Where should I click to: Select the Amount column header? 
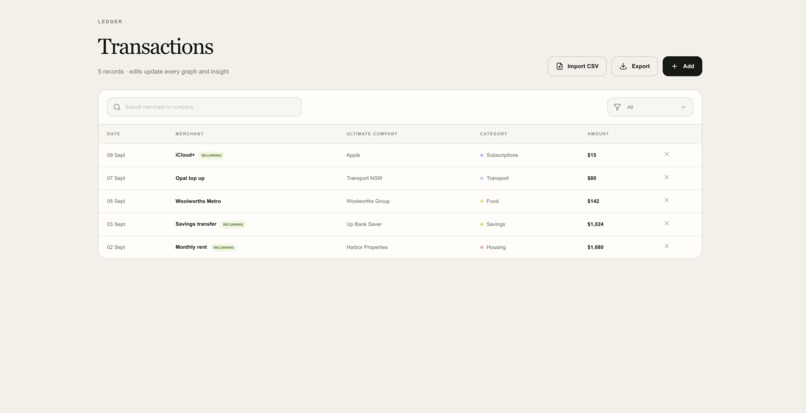click(x=598, y=134)
